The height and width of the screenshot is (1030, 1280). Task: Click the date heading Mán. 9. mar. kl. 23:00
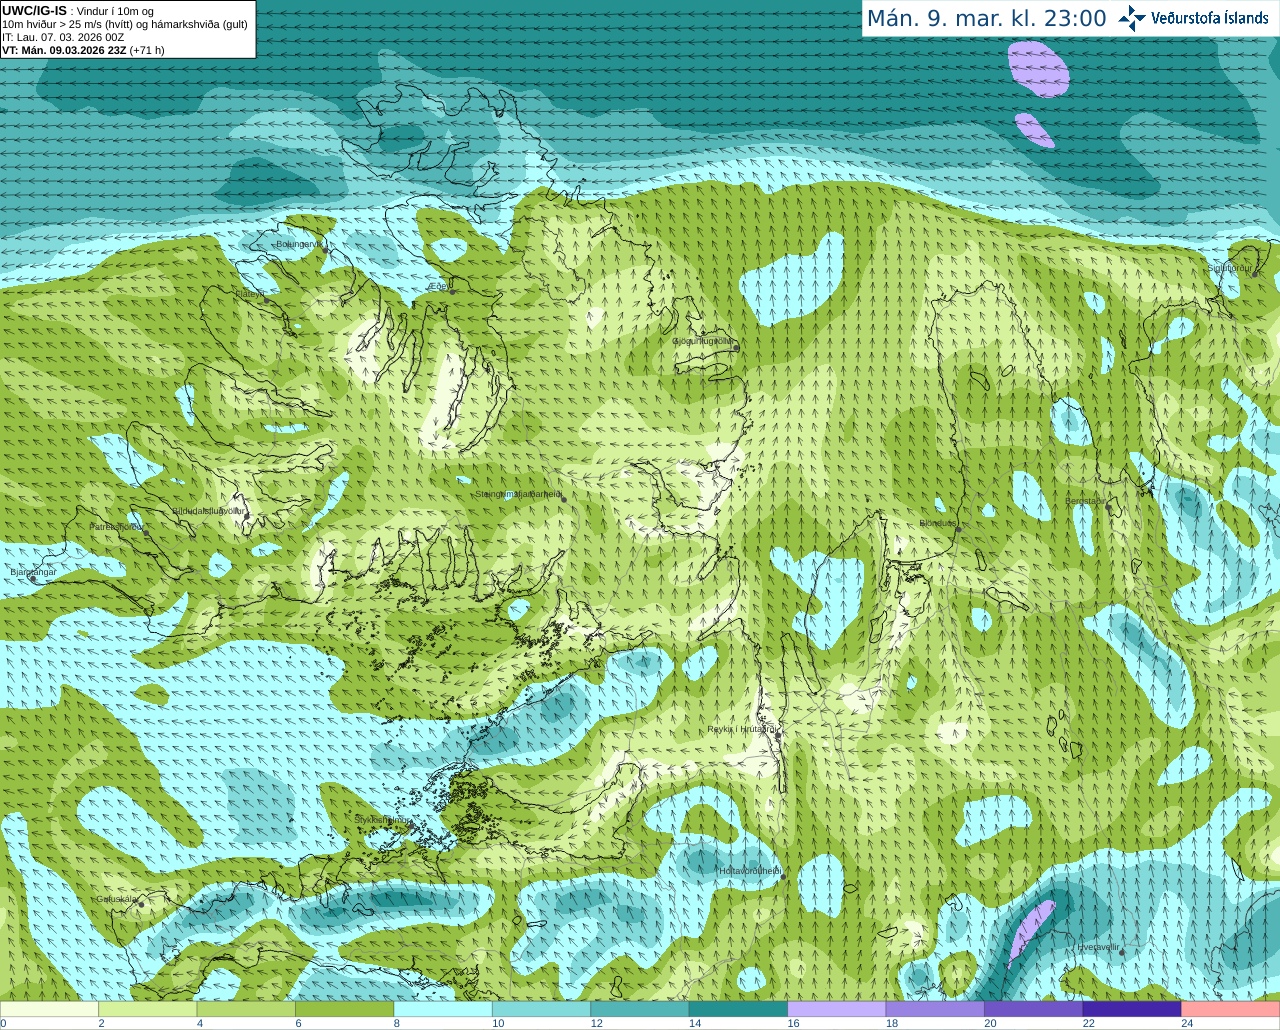point(986,18)
